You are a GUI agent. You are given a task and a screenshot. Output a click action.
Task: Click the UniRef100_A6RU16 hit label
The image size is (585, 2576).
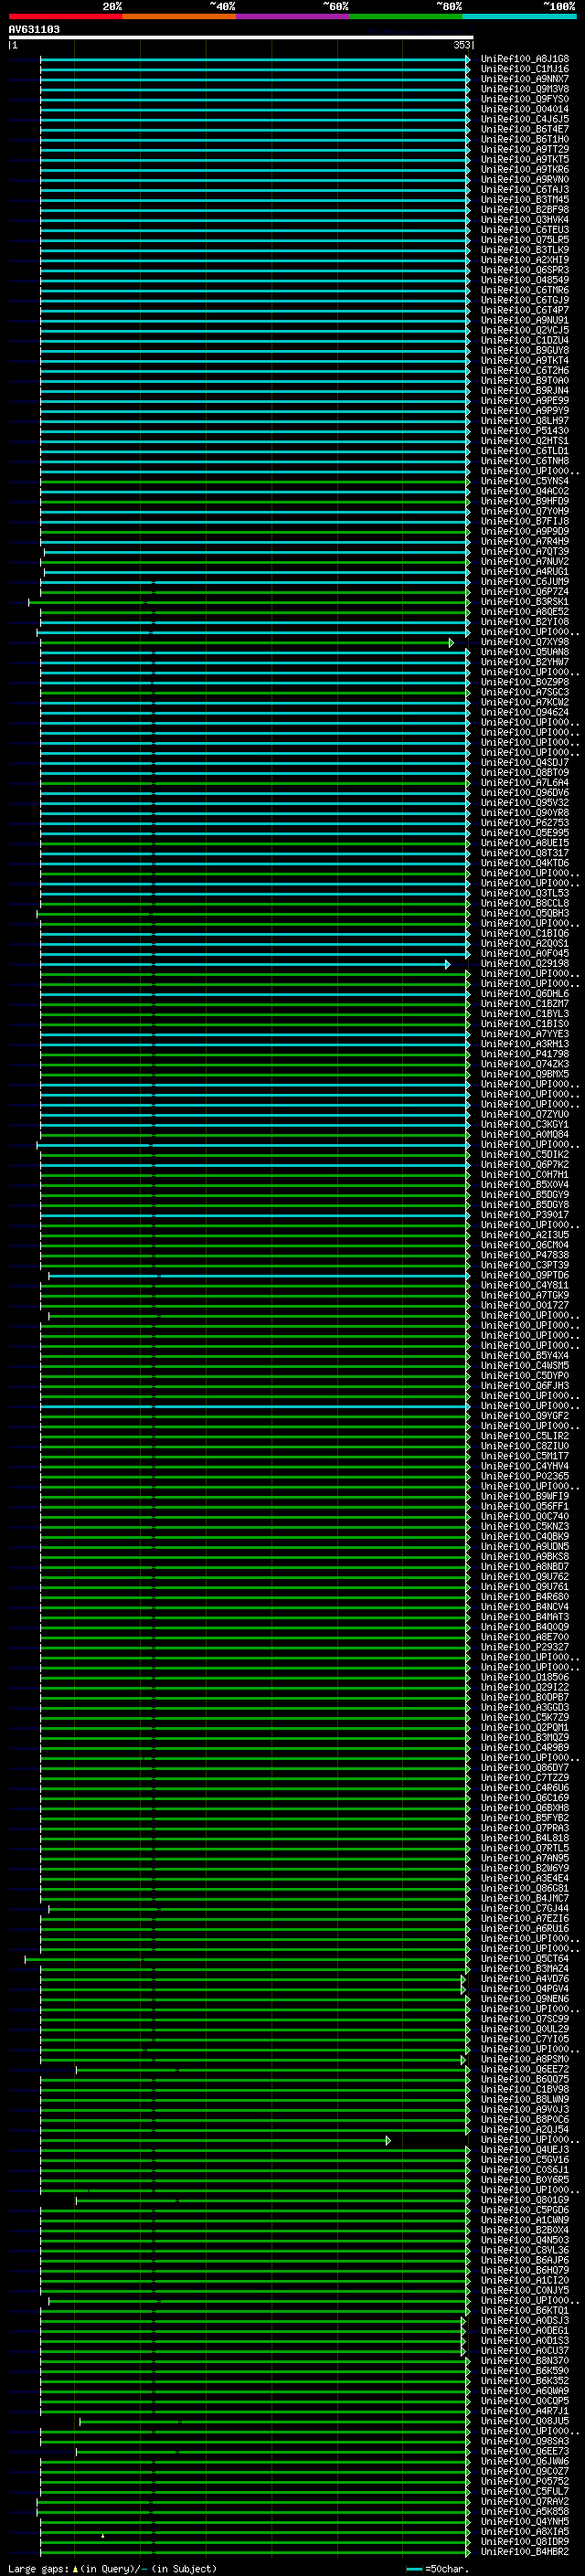(x=525, y=1928)
